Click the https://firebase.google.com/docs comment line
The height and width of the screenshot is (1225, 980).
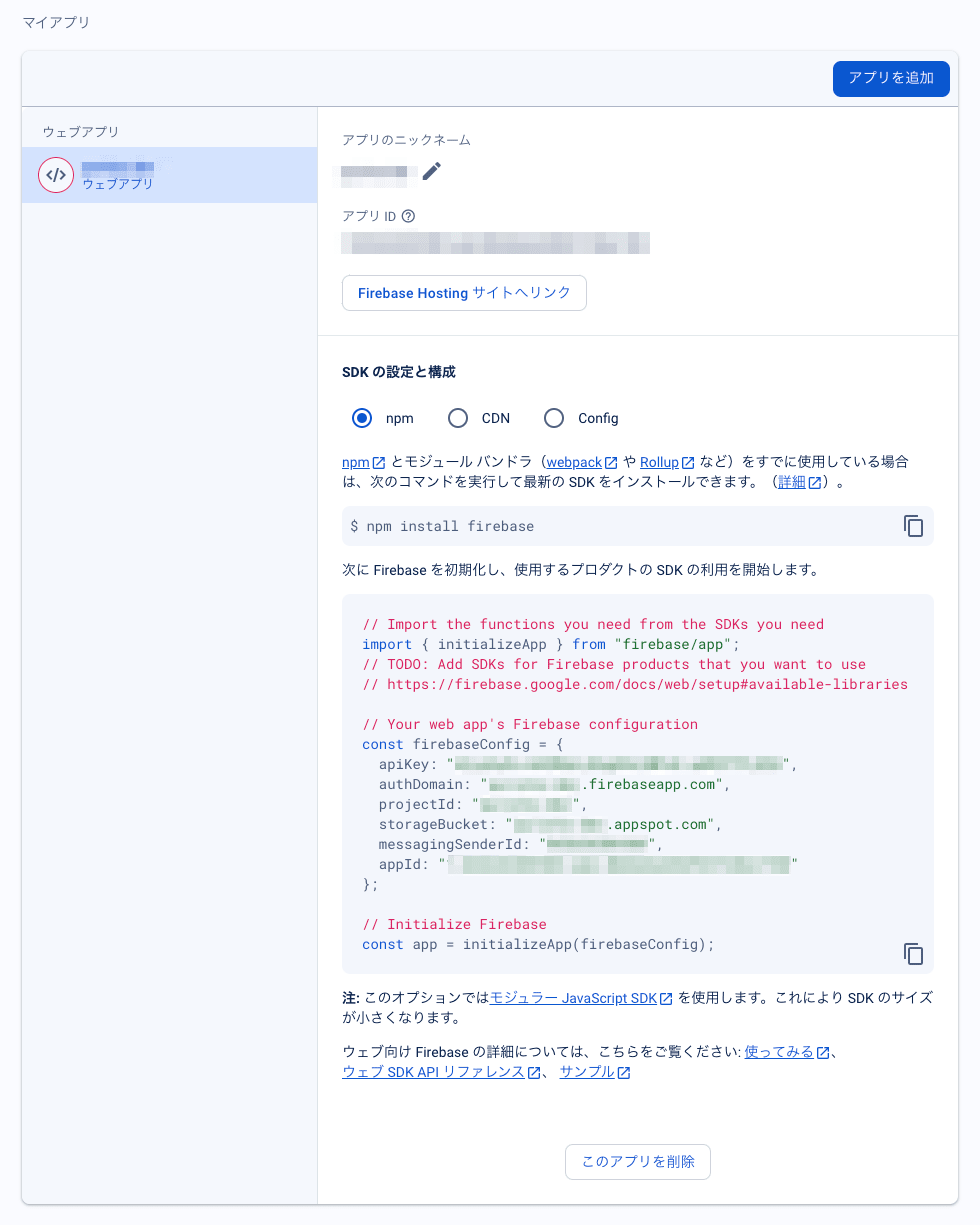pos(635,684)
